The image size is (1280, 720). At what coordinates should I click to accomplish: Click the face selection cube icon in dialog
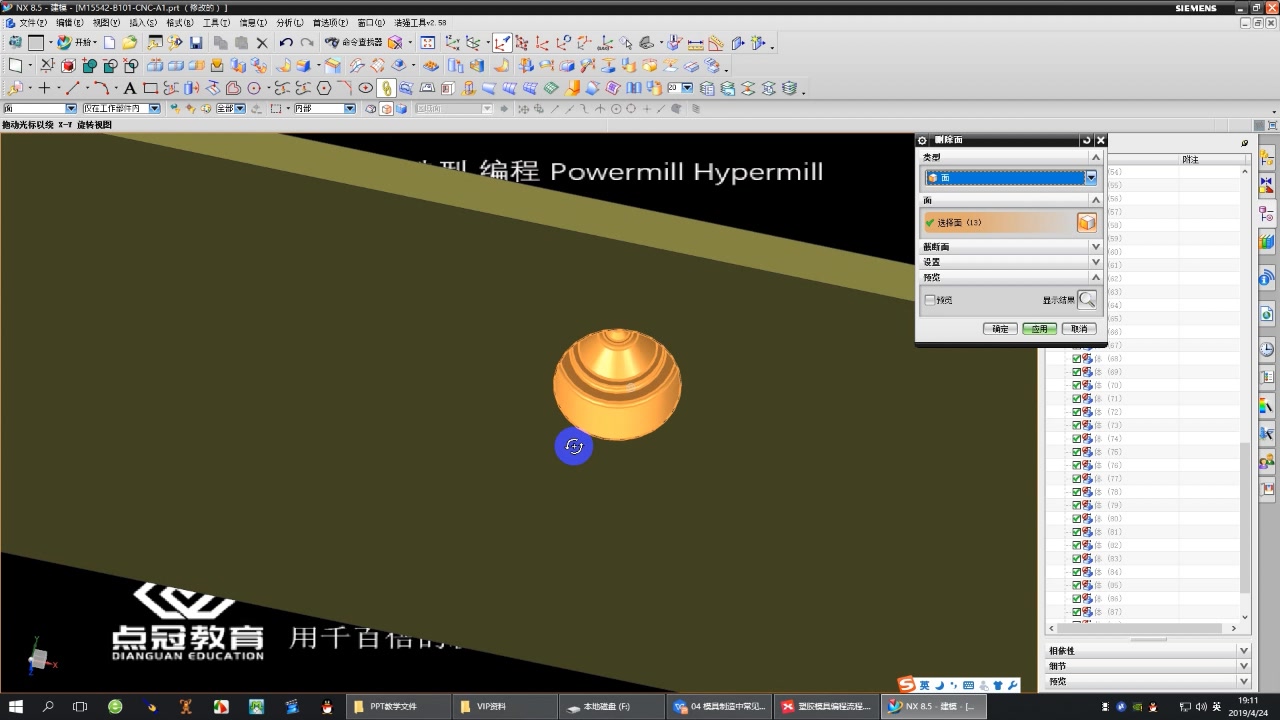pos(1086,223)
